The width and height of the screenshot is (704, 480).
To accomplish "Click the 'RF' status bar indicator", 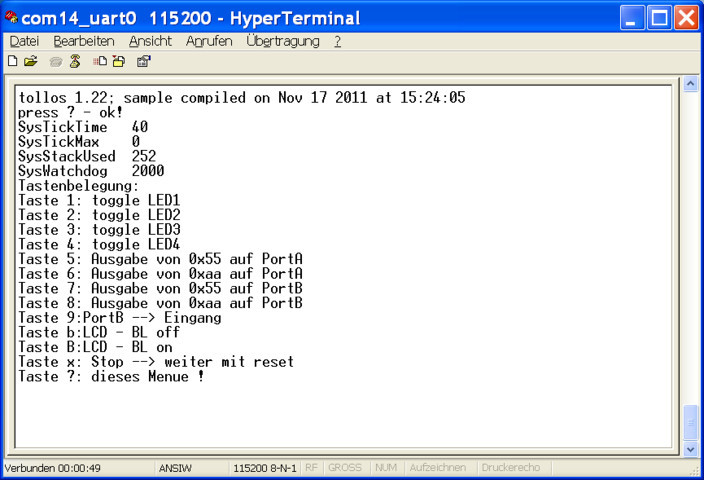I will [311, 468].
